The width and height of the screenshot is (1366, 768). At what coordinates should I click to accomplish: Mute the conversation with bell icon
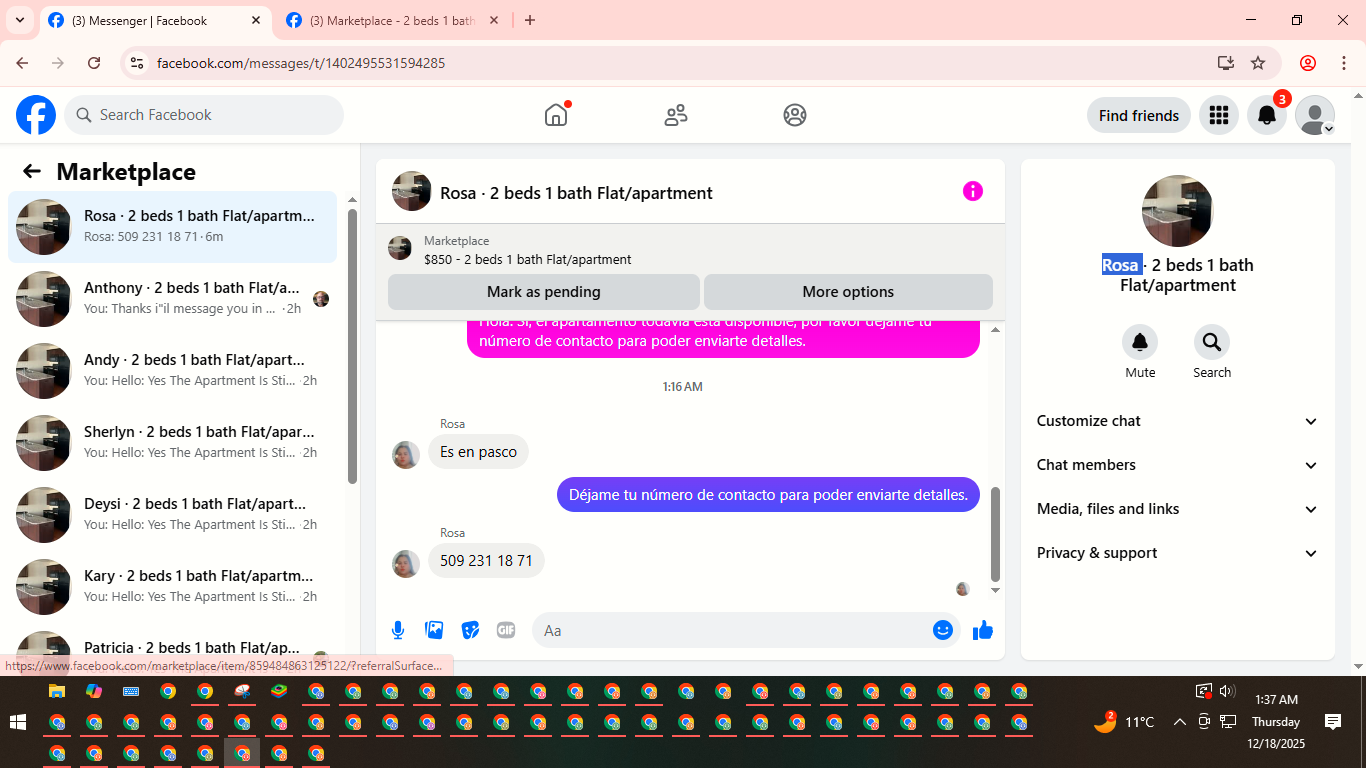[1140, 343]
